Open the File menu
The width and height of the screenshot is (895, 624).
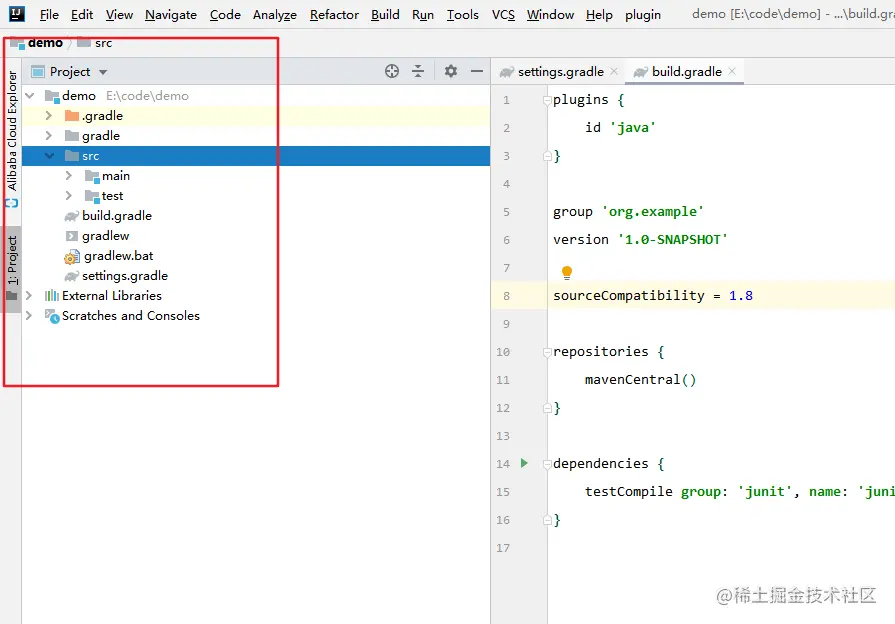[x=49, y=15]
